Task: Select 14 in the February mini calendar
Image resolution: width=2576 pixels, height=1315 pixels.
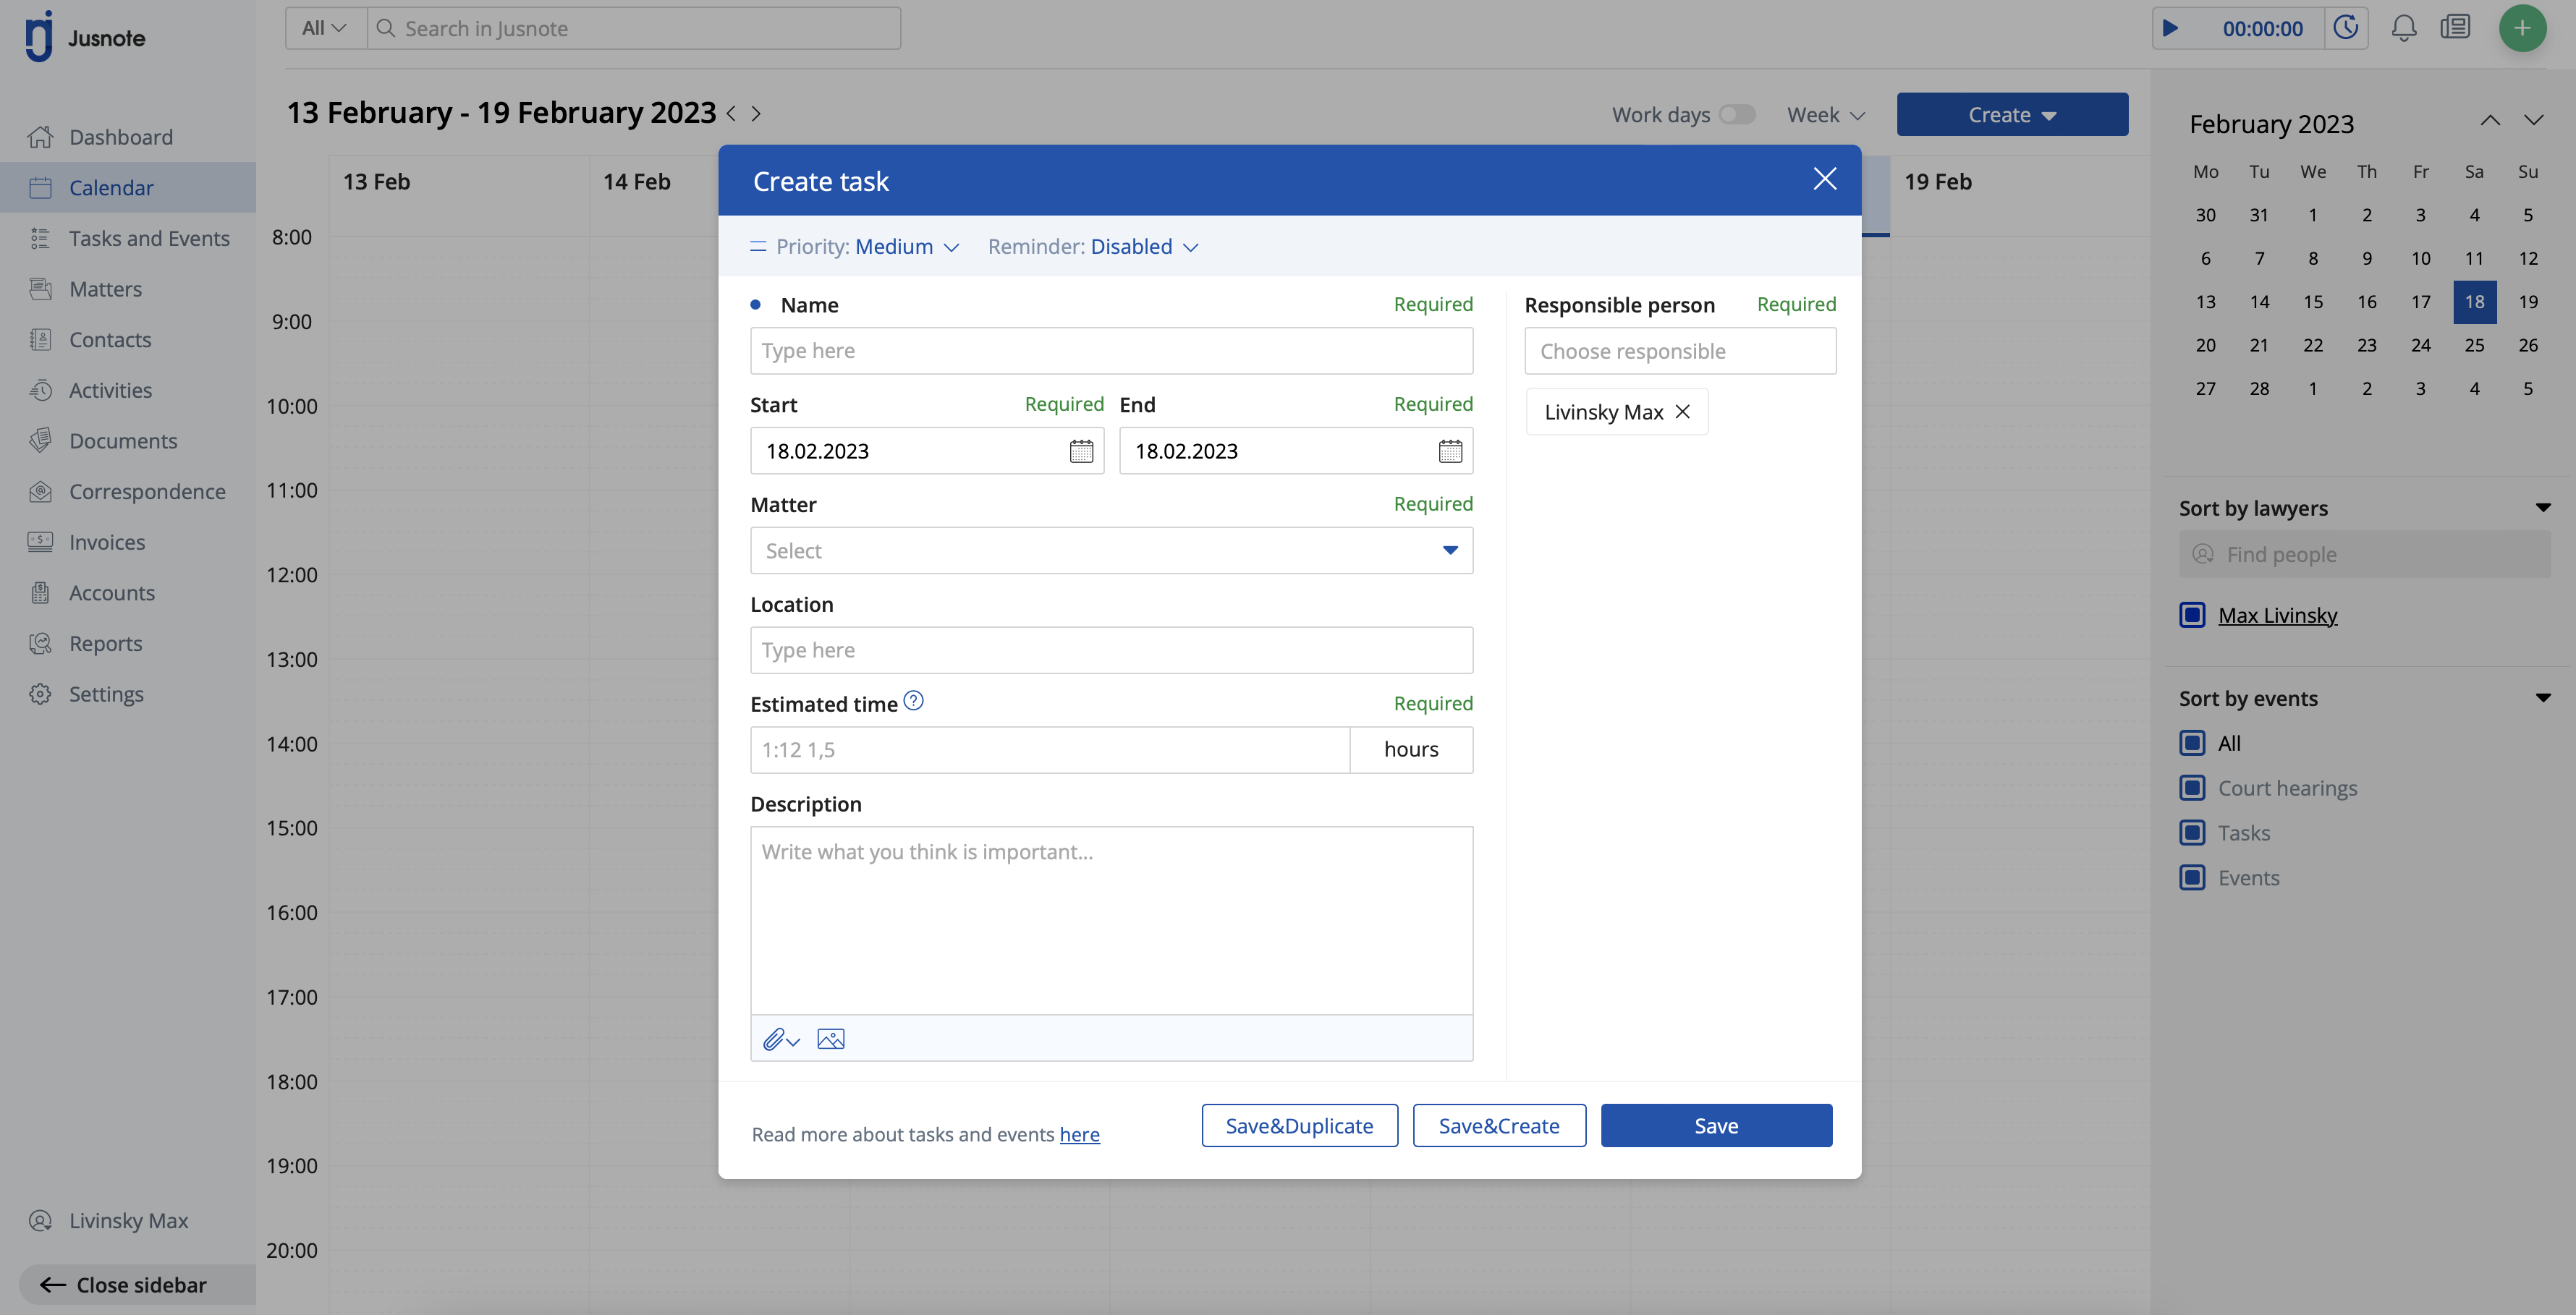Action: (x=2259, y=302)
